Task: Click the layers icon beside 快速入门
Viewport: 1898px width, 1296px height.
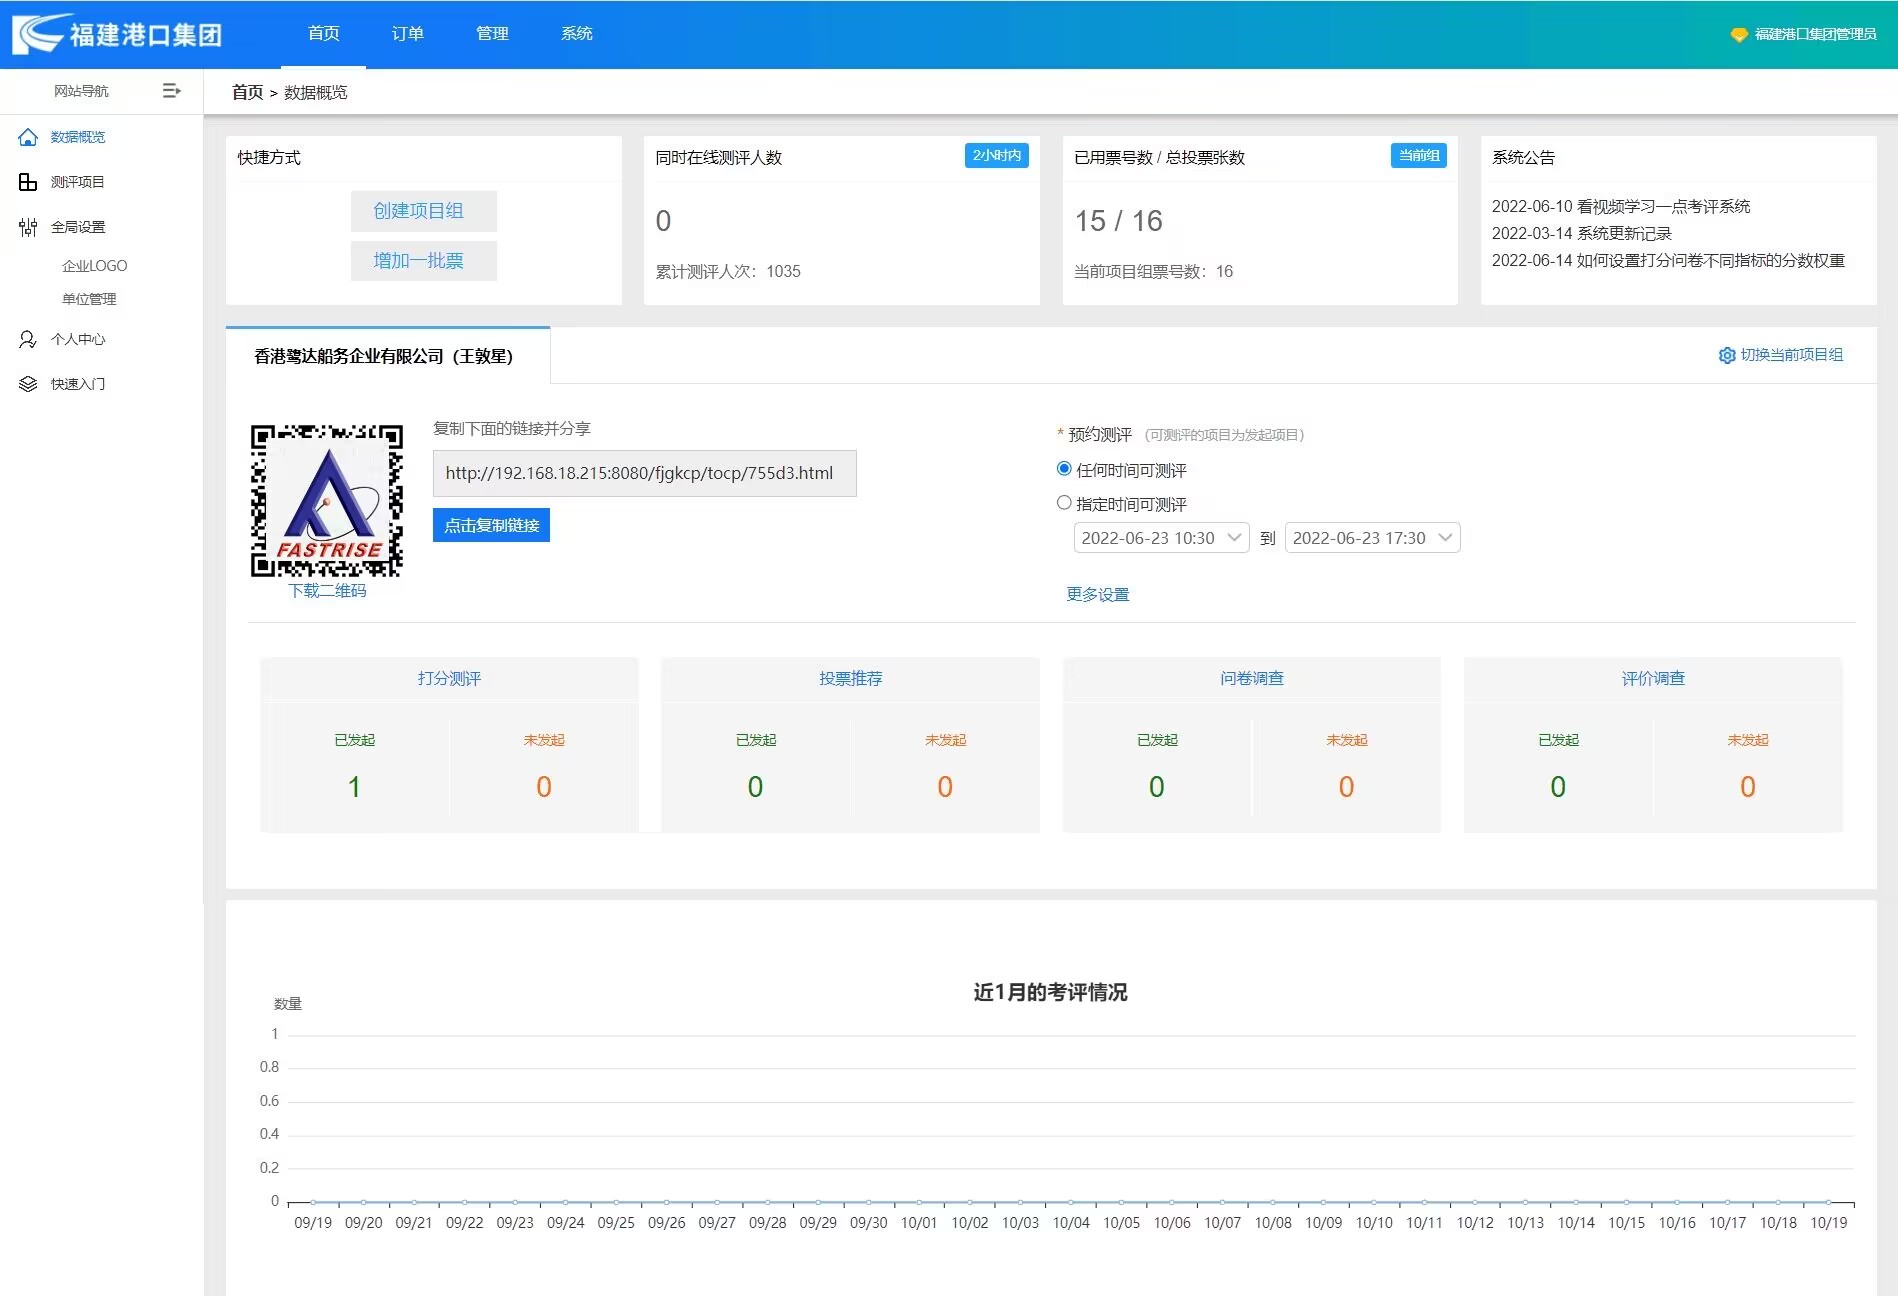Action: pos(28,384)
